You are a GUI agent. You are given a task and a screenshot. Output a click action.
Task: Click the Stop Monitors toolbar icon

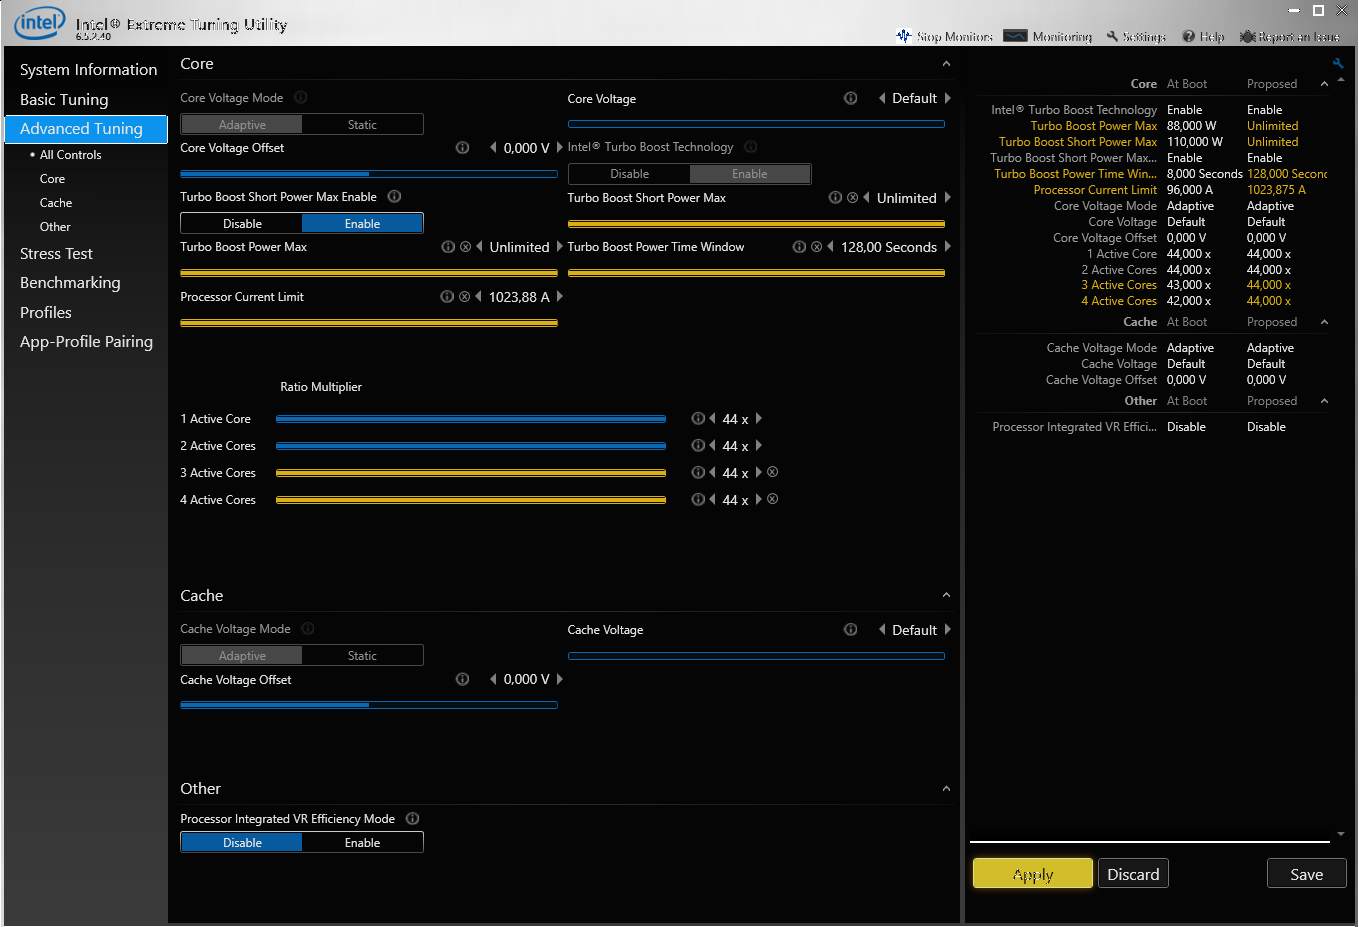click(906, 36)
